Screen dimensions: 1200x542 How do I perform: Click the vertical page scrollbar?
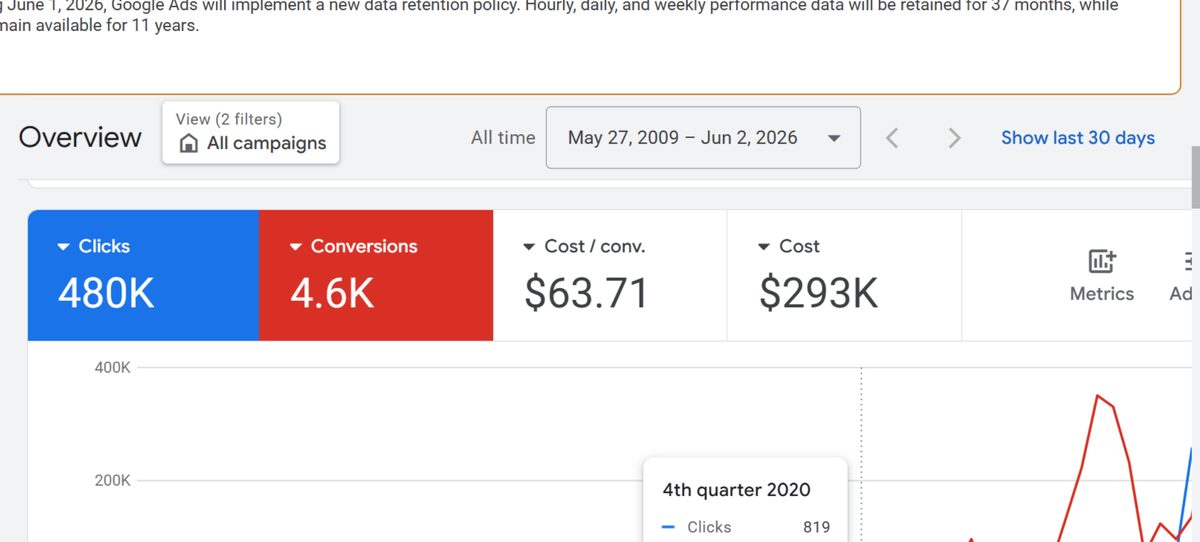tap(1195, 177)
